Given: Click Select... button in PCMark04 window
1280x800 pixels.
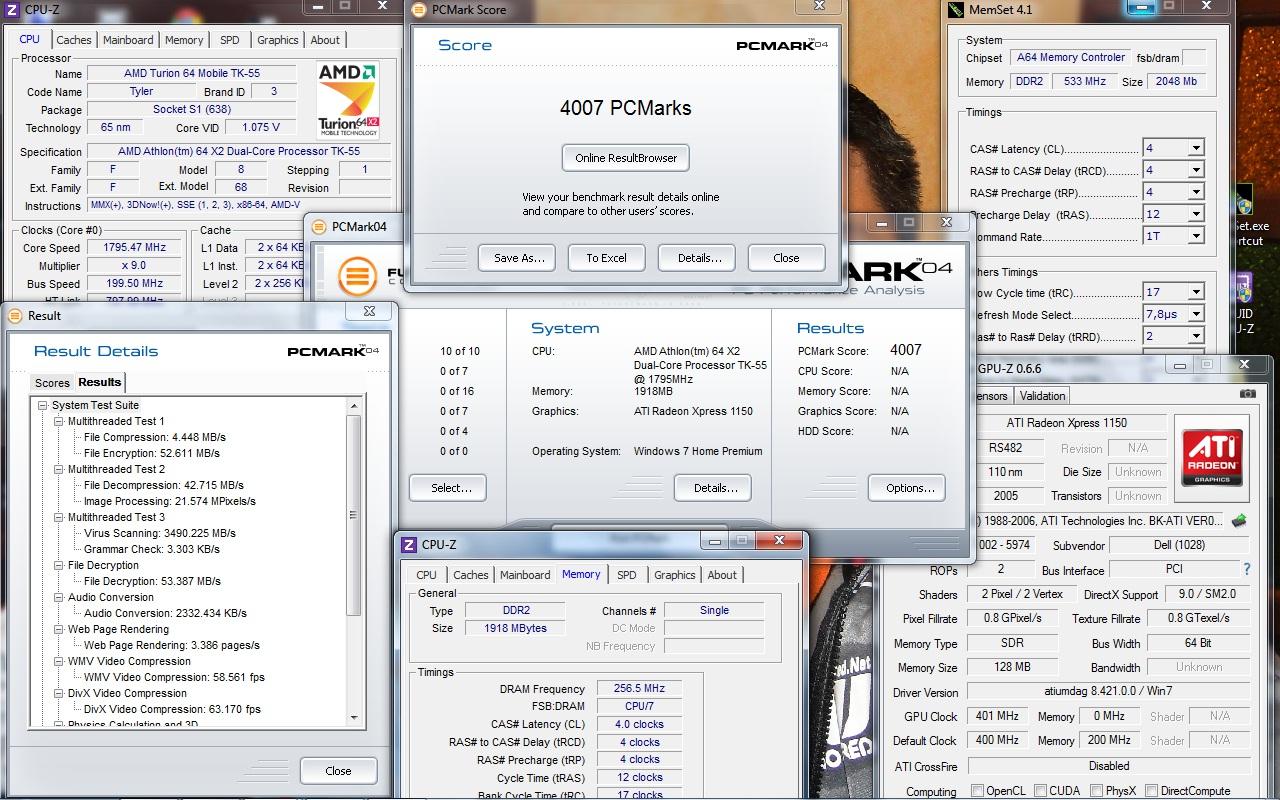Looking at the screenshot, I should (x=448, y=488).
